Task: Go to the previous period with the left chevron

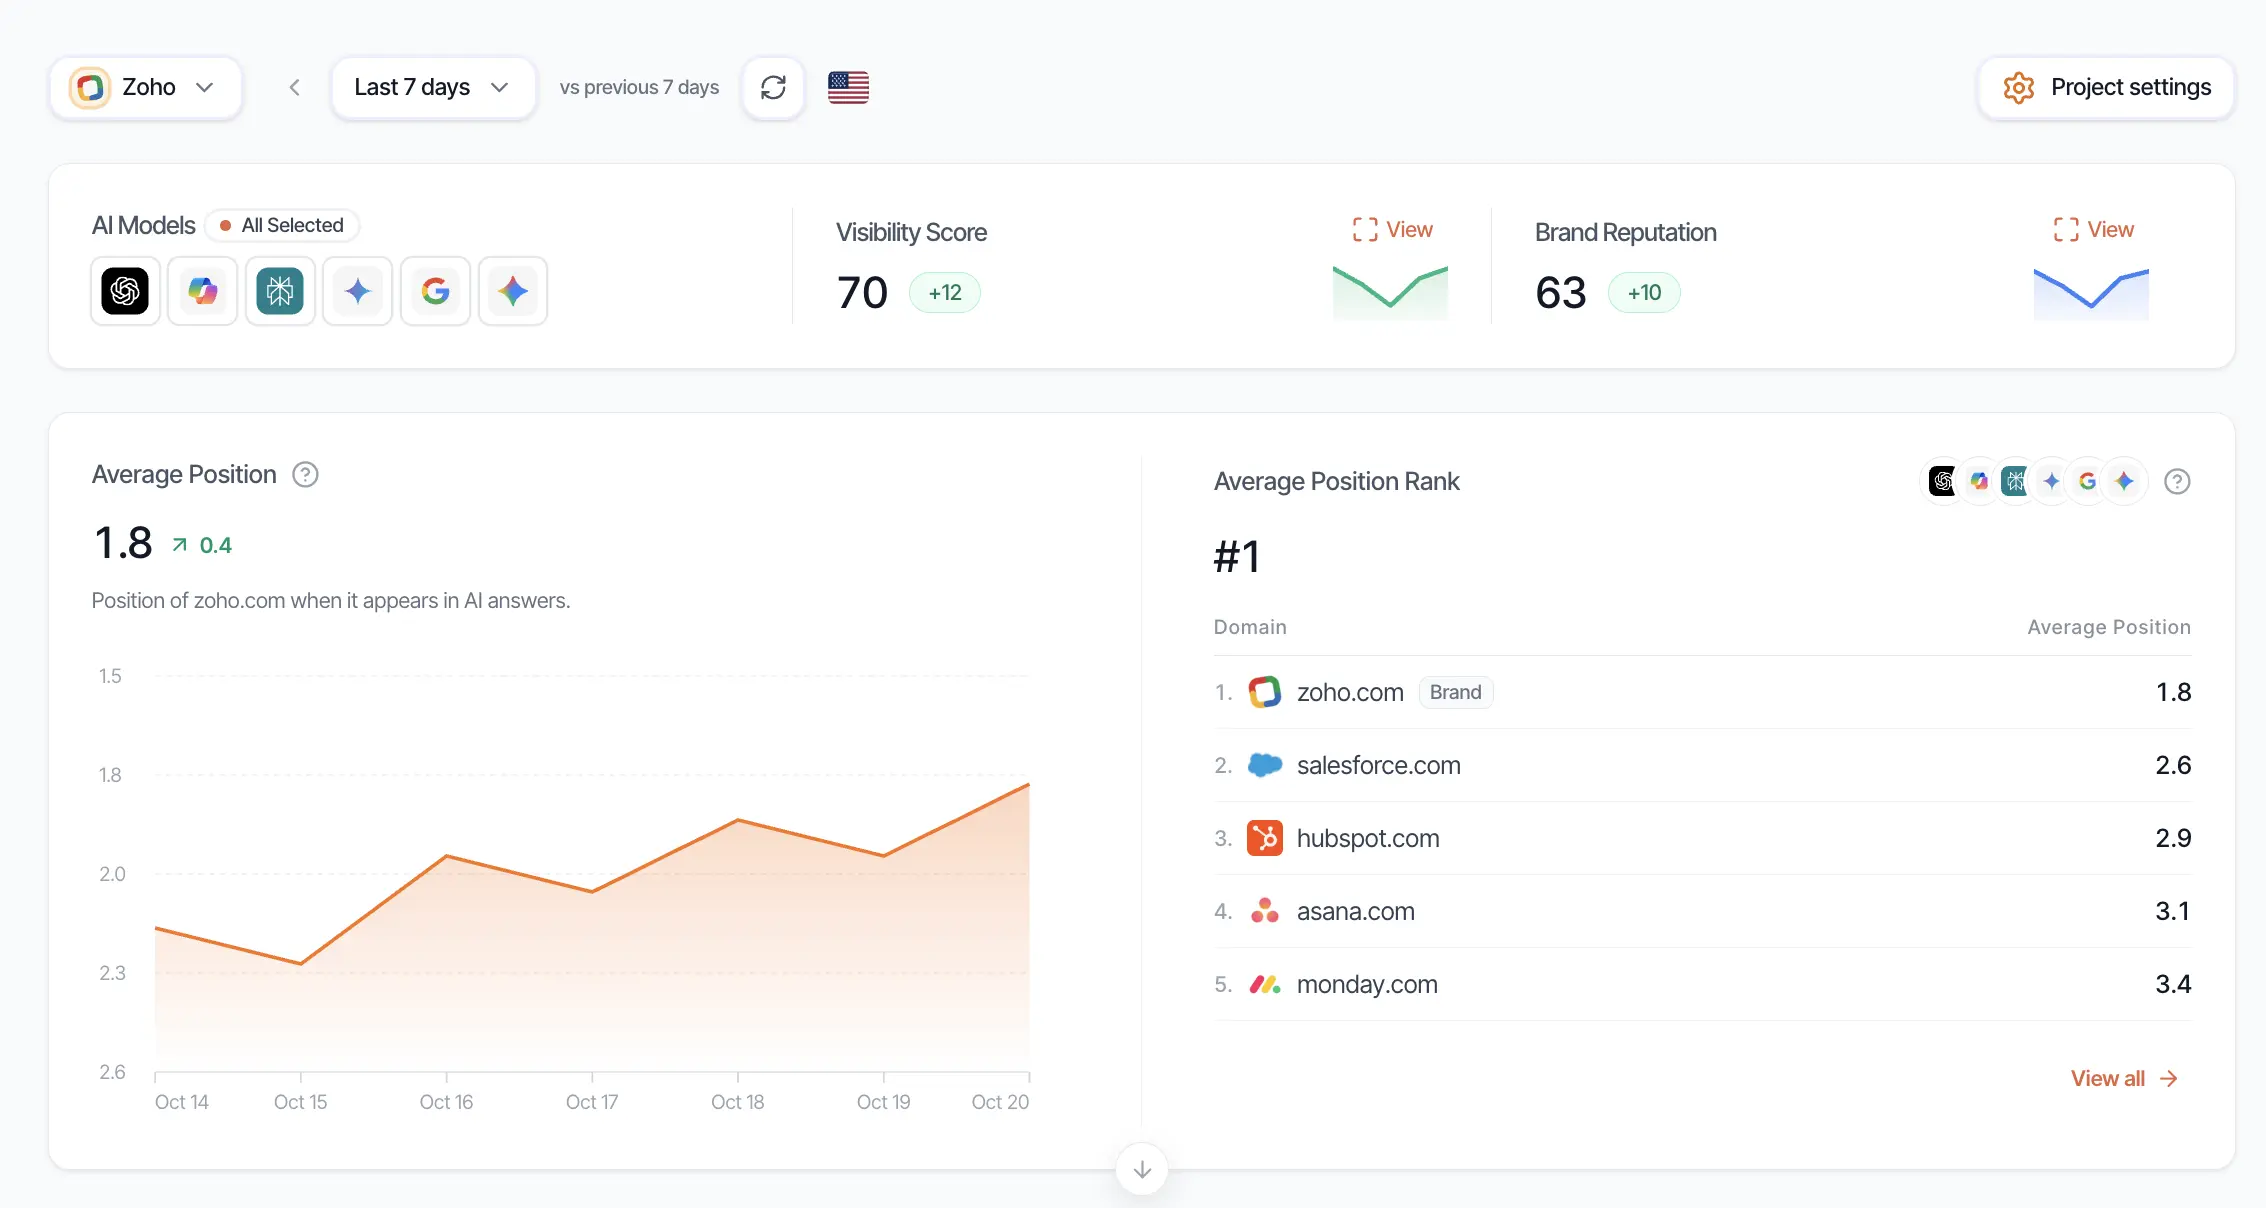Action: pyautogui.click(x=294, y=88)
